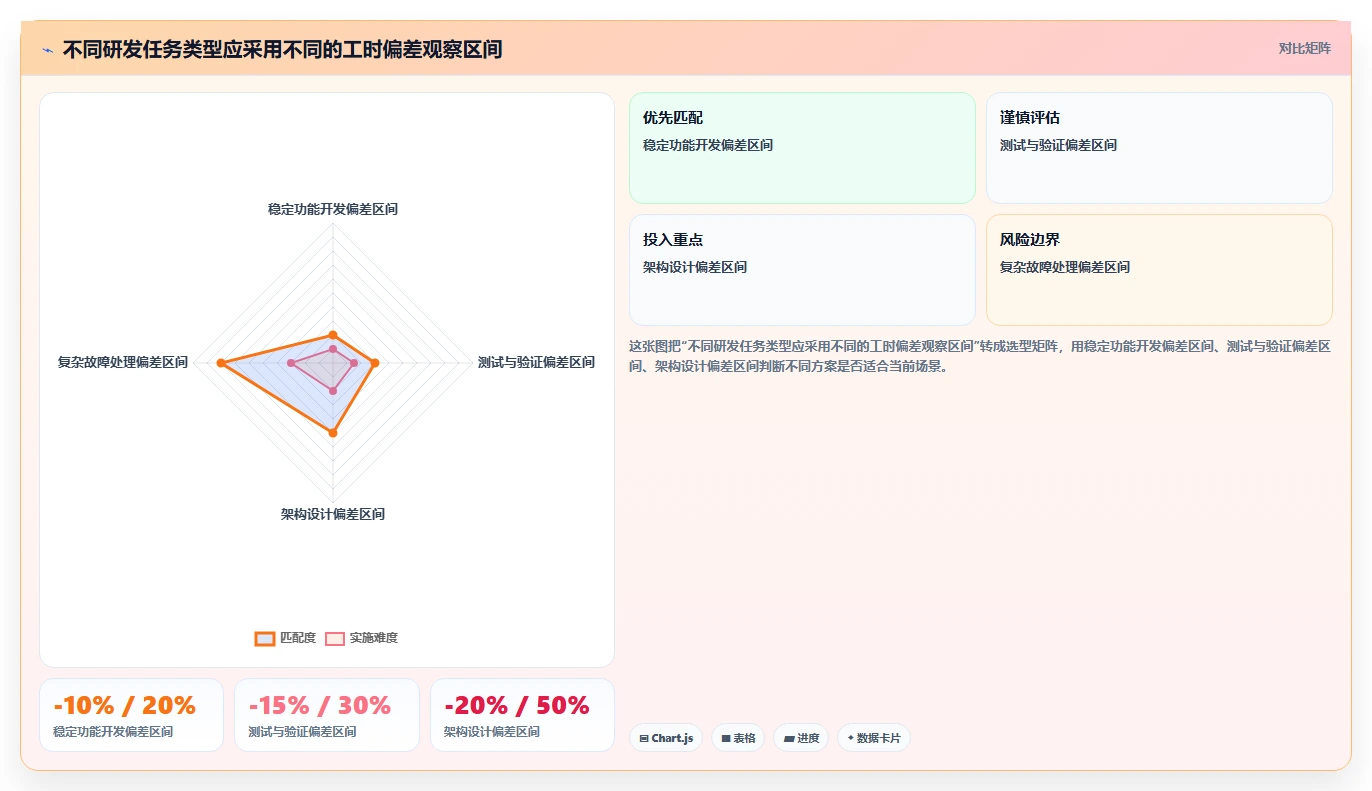Click the page title 不同研发任务类型应采用不同的工时偏差观察区间
This screenshot has width=1372, height=791.
tap(282, 49)
